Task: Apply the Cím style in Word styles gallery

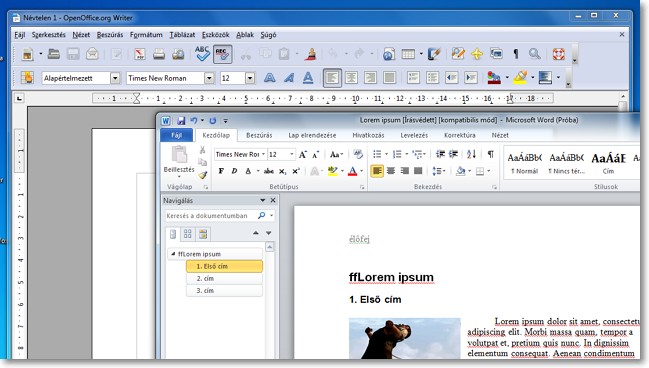Action: [608, 164]
